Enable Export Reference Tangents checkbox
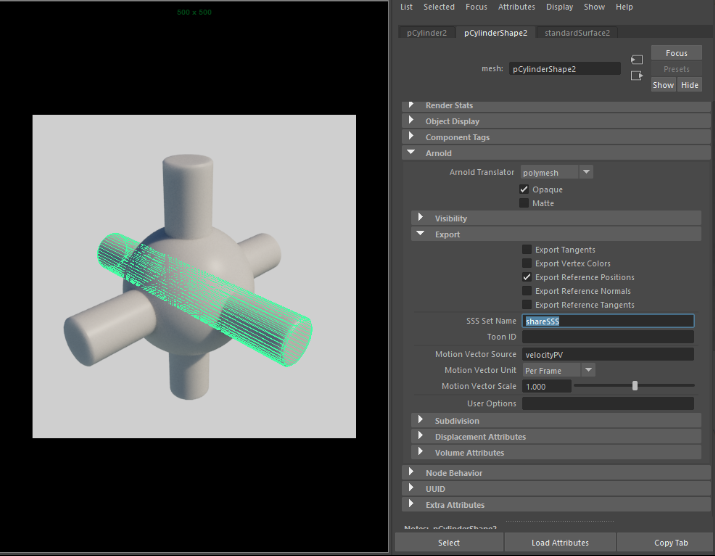The image size is (715, 556). coord(527,305)
